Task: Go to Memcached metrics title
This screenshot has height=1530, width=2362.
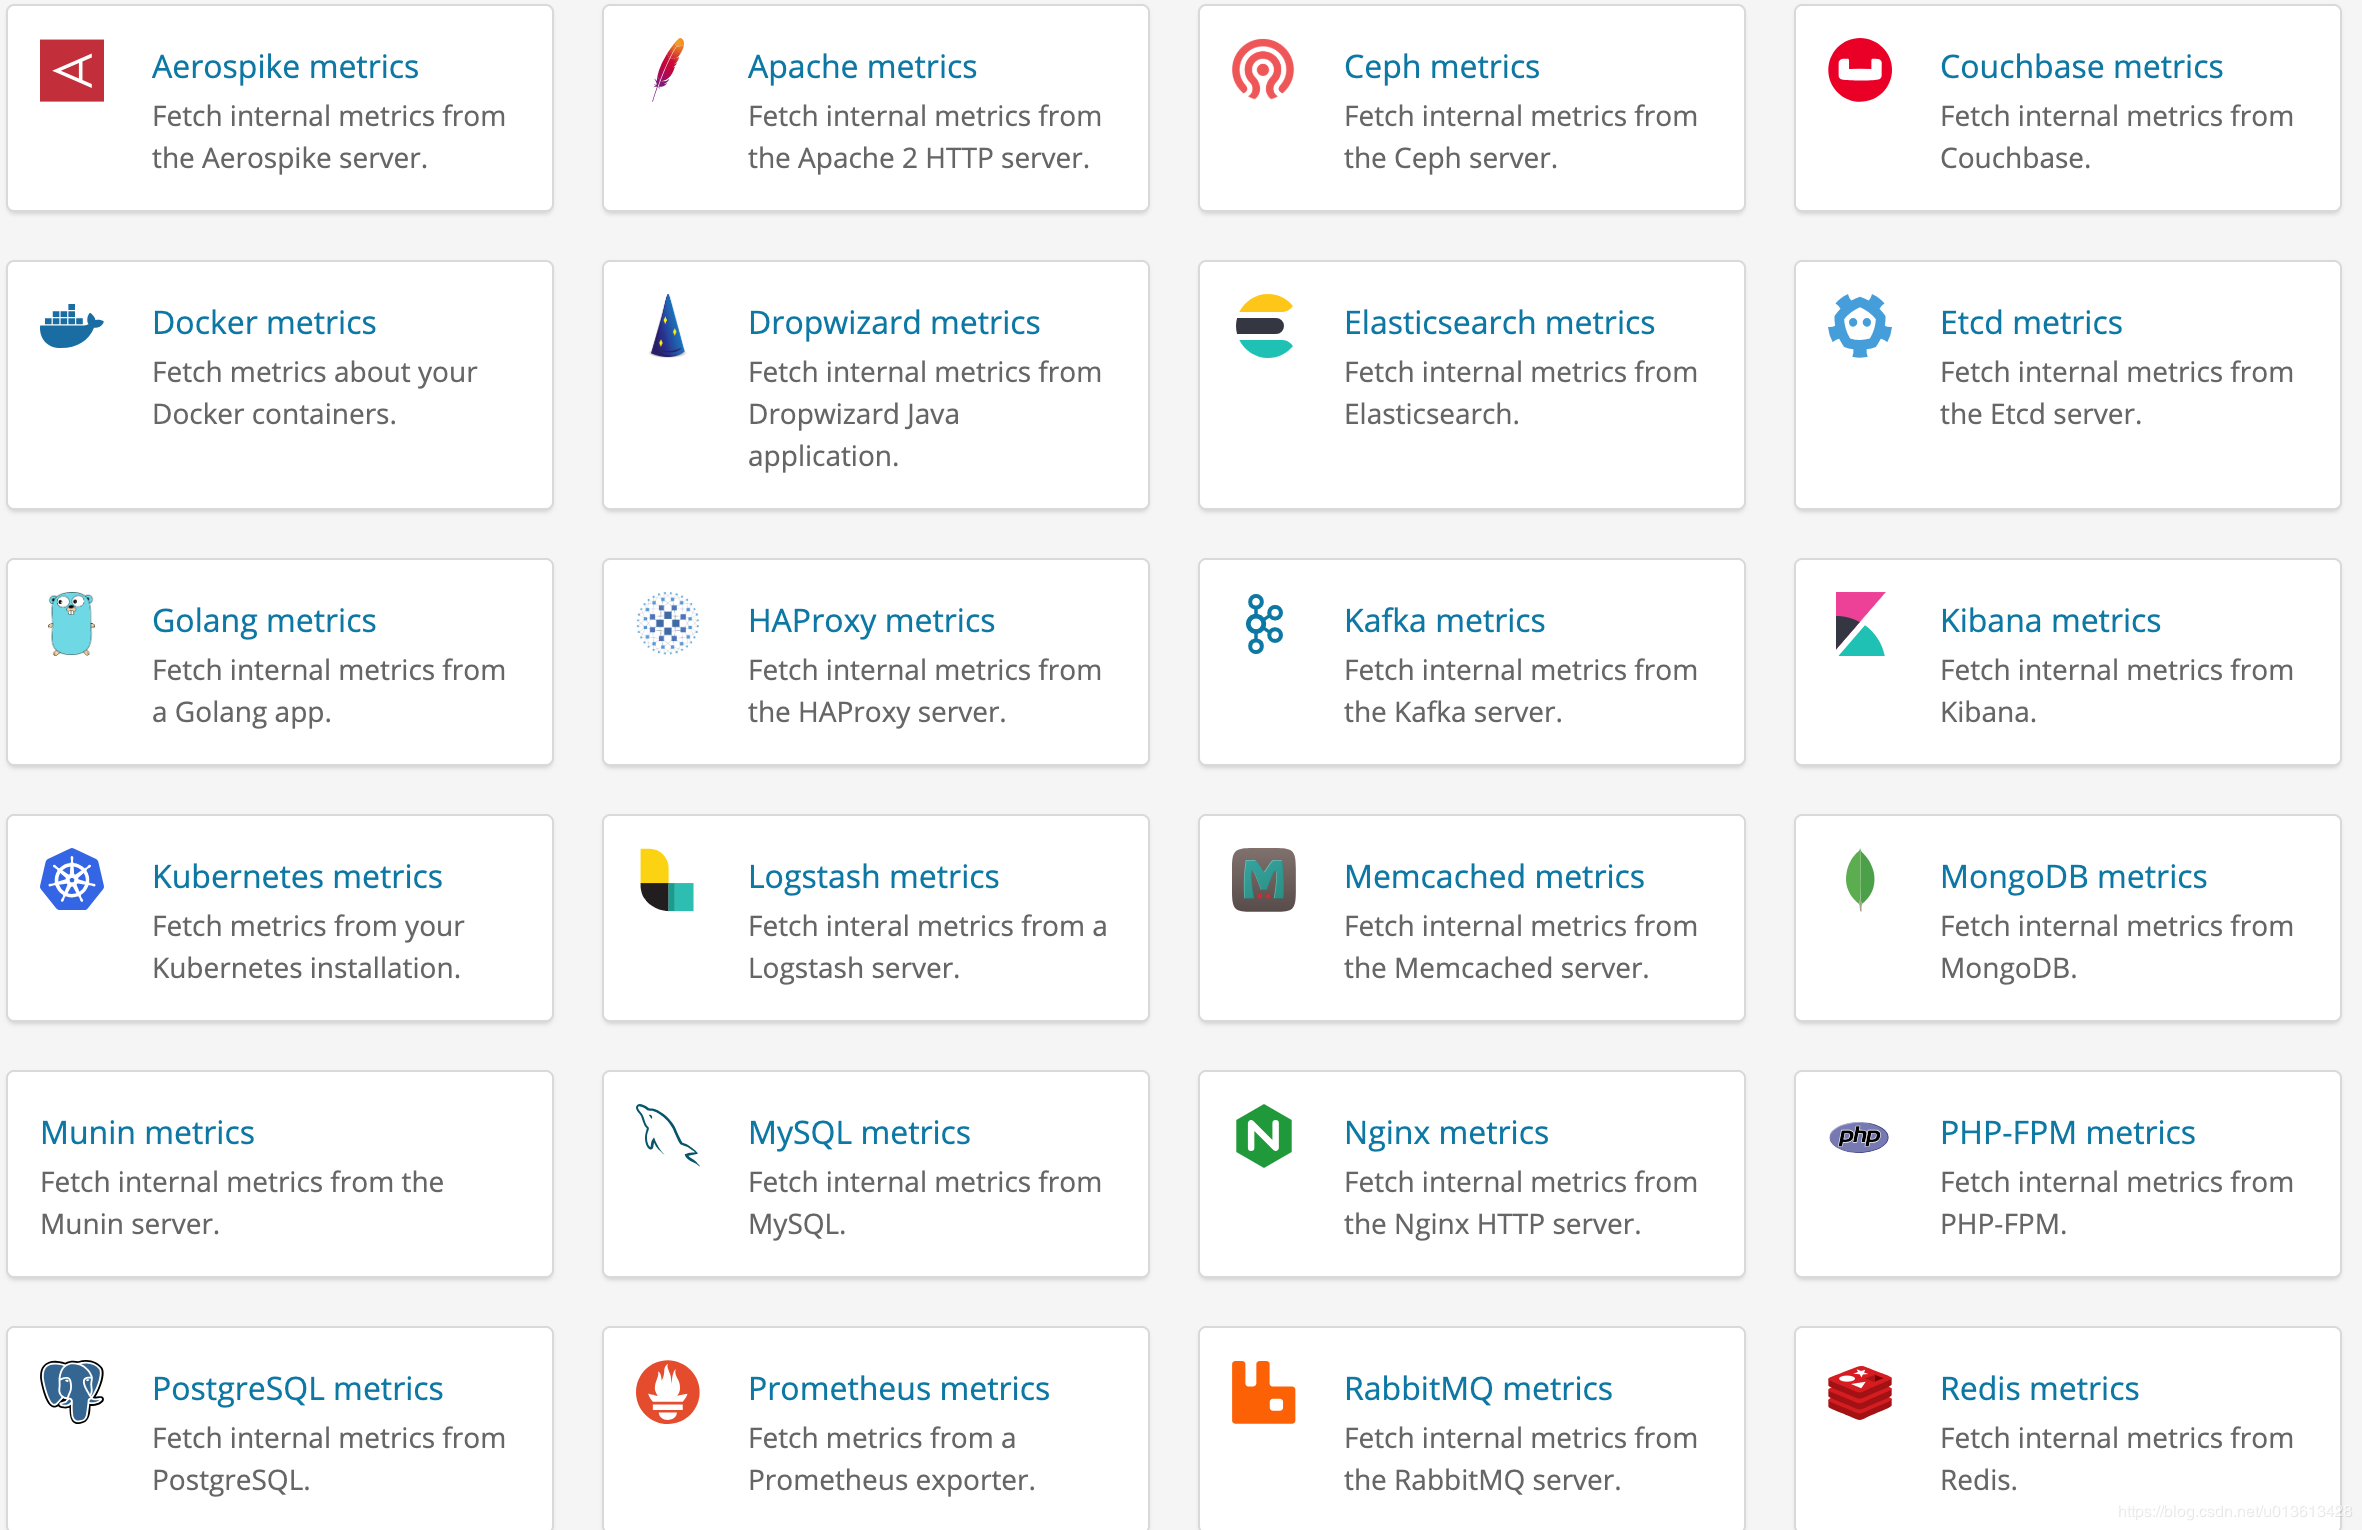Action: coord(1494,876)
